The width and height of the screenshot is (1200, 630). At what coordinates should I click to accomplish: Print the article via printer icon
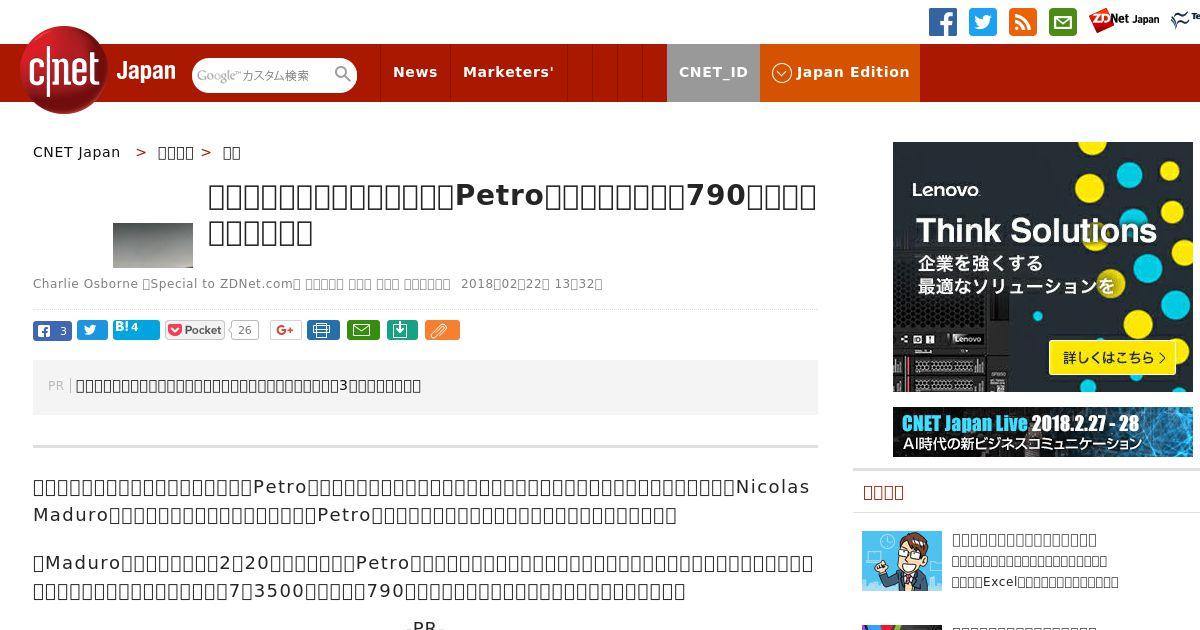tap(323, 330)
